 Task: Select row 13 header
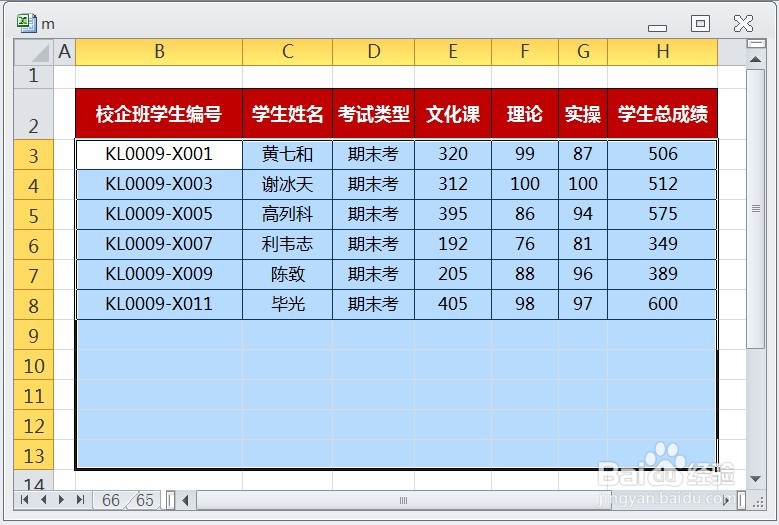point(34,455)
